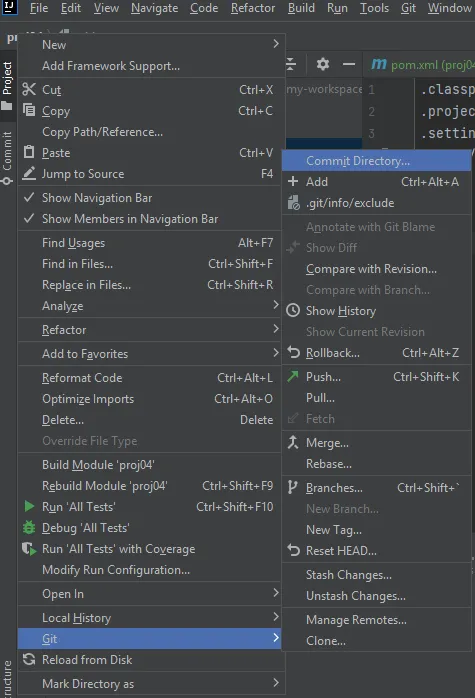The image size is (475, 698).
Task: Click the Branches fork icon
Action: point(292,487)
